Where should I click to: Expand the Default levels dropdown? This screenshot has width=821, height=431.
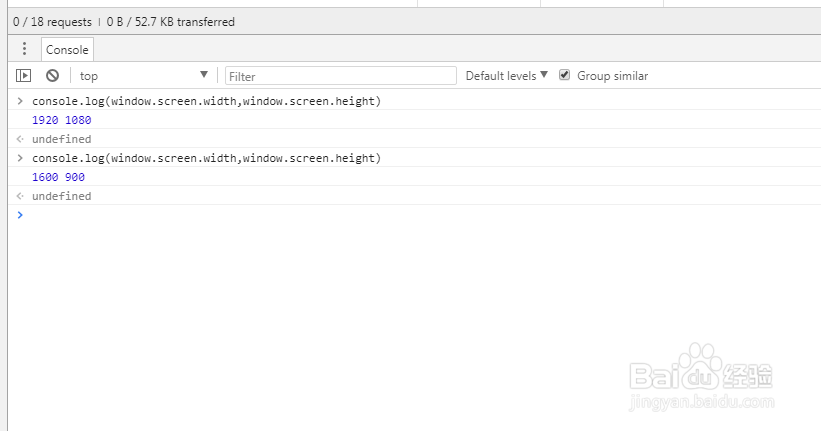point(507,75)
